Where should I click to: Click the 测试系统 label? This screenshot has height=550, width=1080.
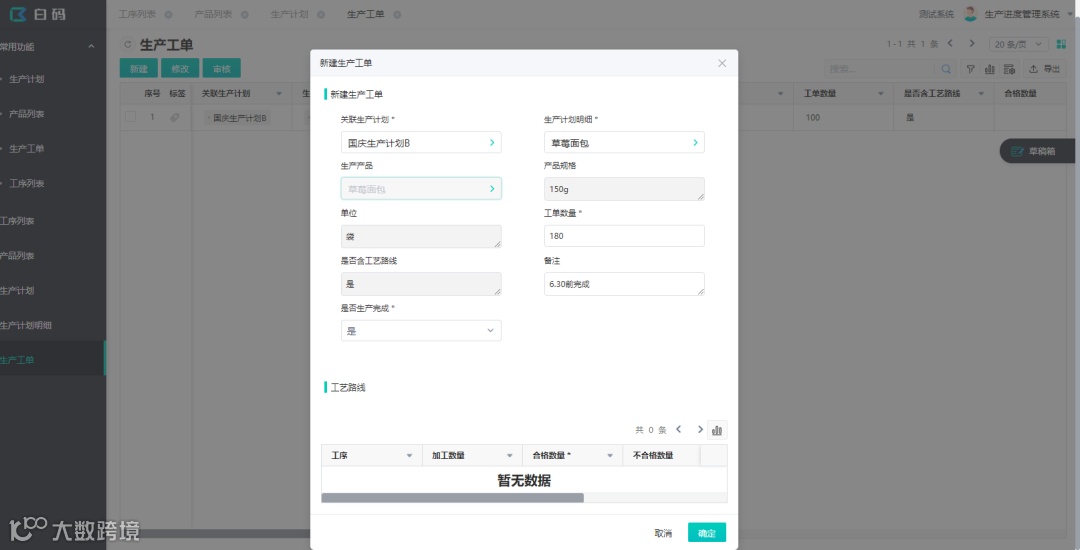coord(936,14)
